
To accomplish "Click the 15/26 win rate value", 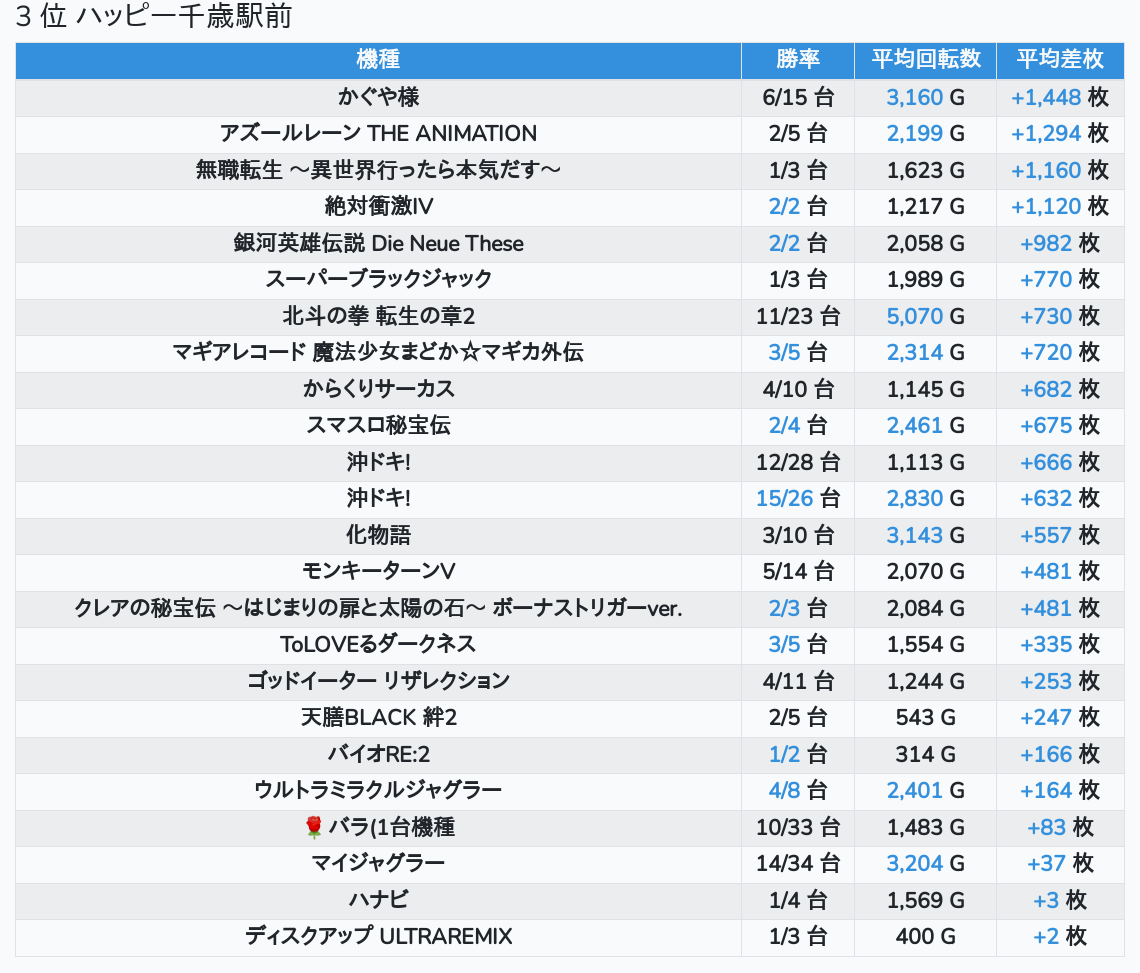I will click(784, 498).
